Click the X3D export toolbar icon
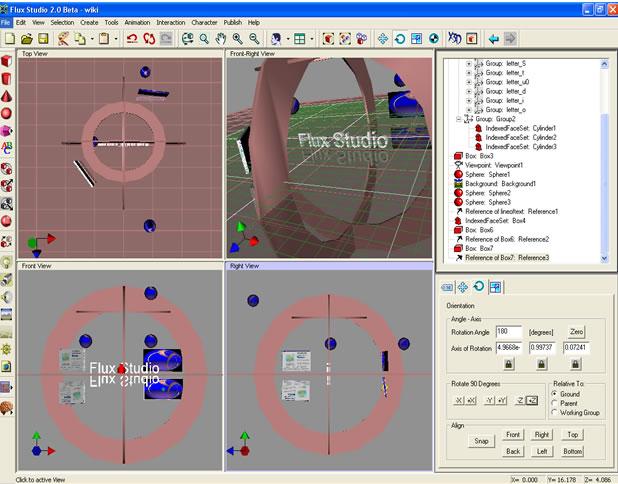This screenshot has width=618, height=484. (455, 39)
